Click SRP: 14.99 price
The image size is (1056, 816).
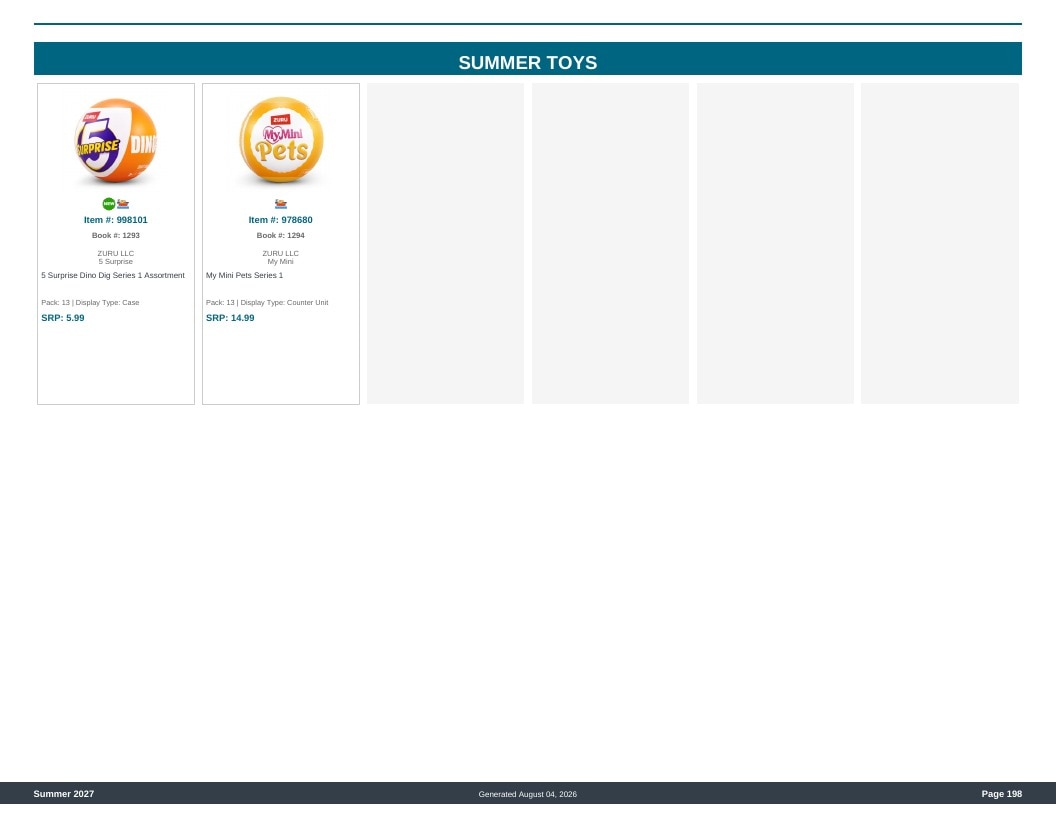pyautogui.click(x=230, y=318)
